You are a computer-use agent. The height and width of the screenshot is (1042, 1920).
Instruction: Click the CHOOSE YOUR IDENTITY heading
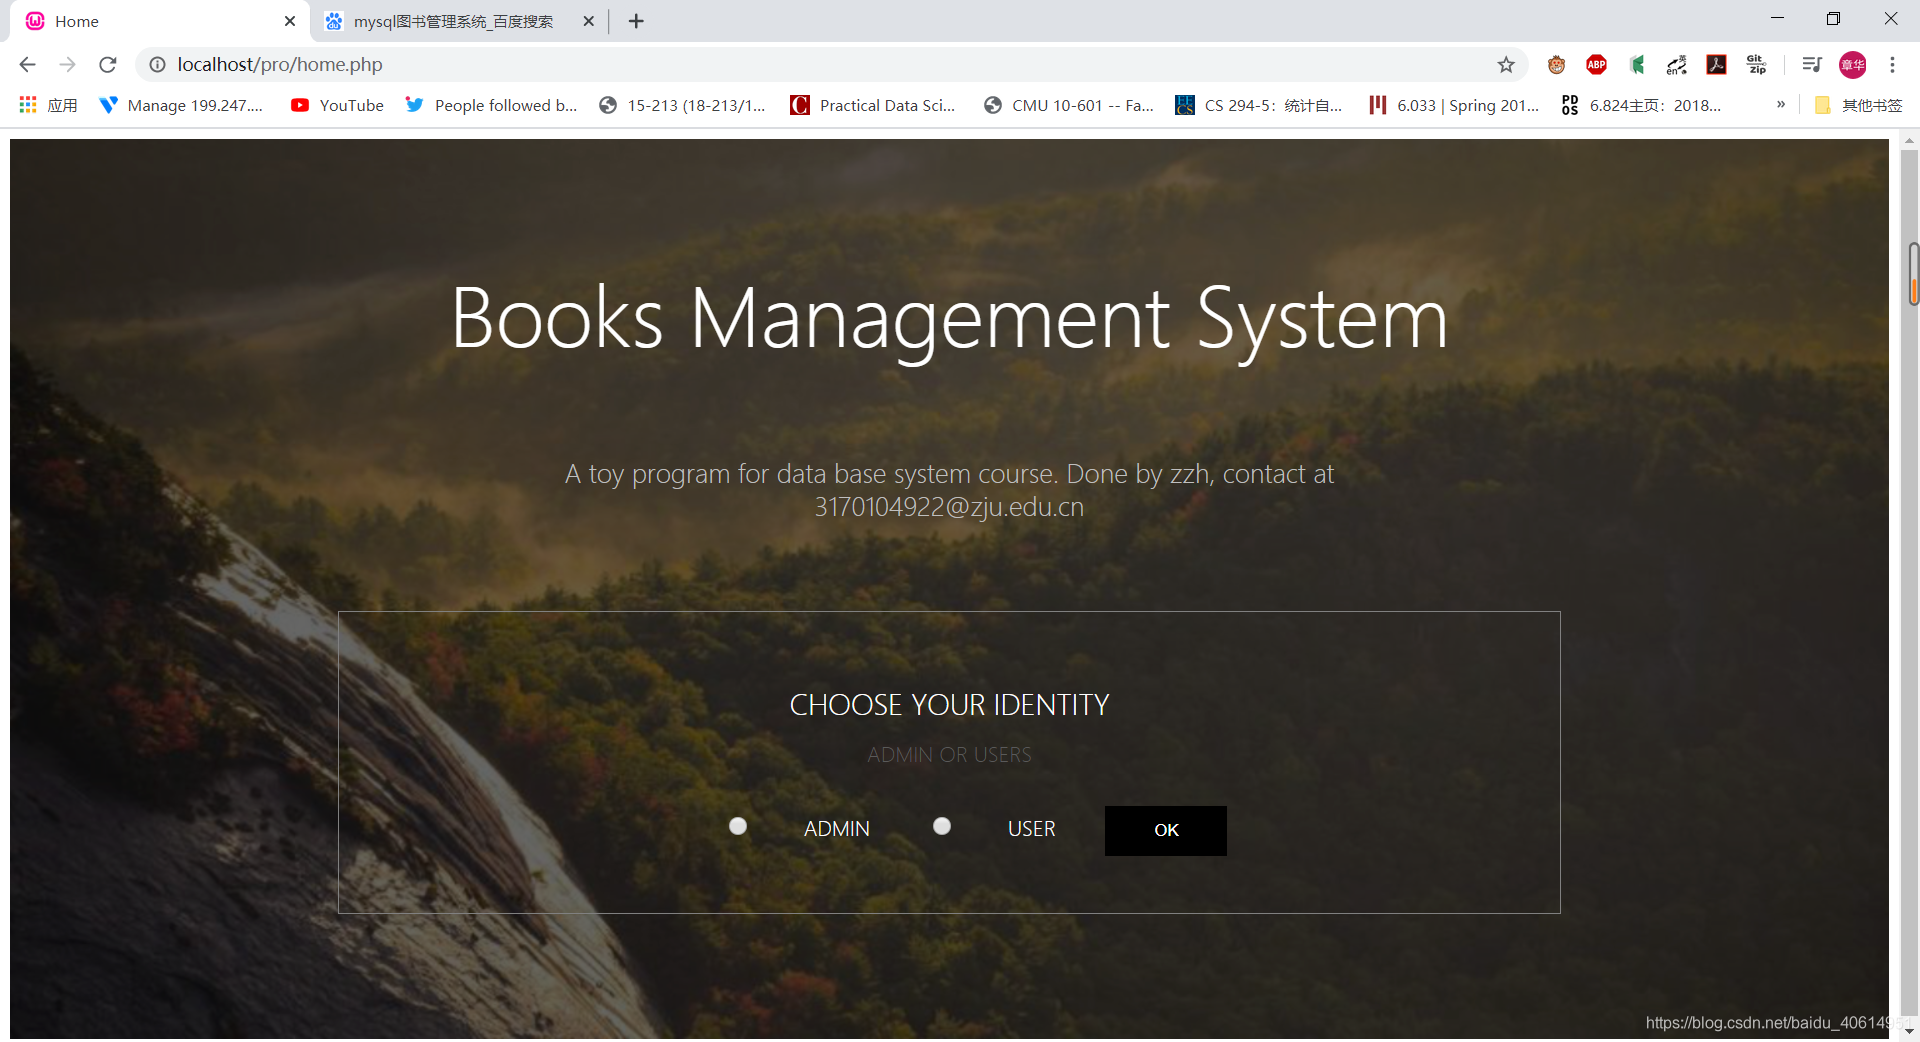point(949,705)
